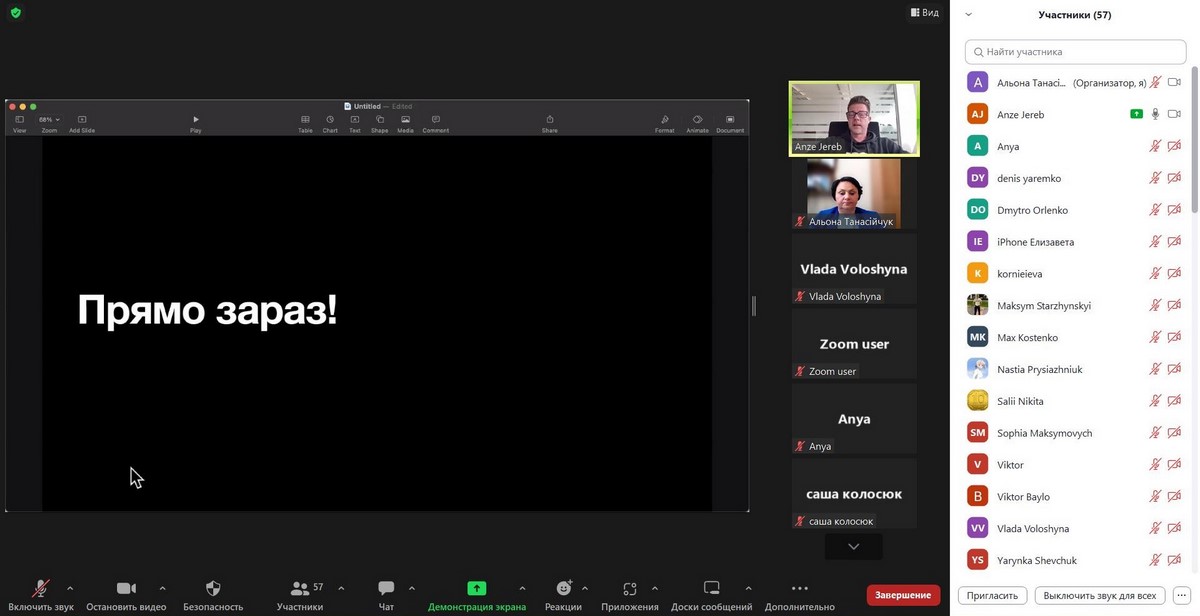Image resolution: width=1200 pixels, height=616 pixels.
Task: Click the Реакции reactions icon
Action: coord(564,589)
